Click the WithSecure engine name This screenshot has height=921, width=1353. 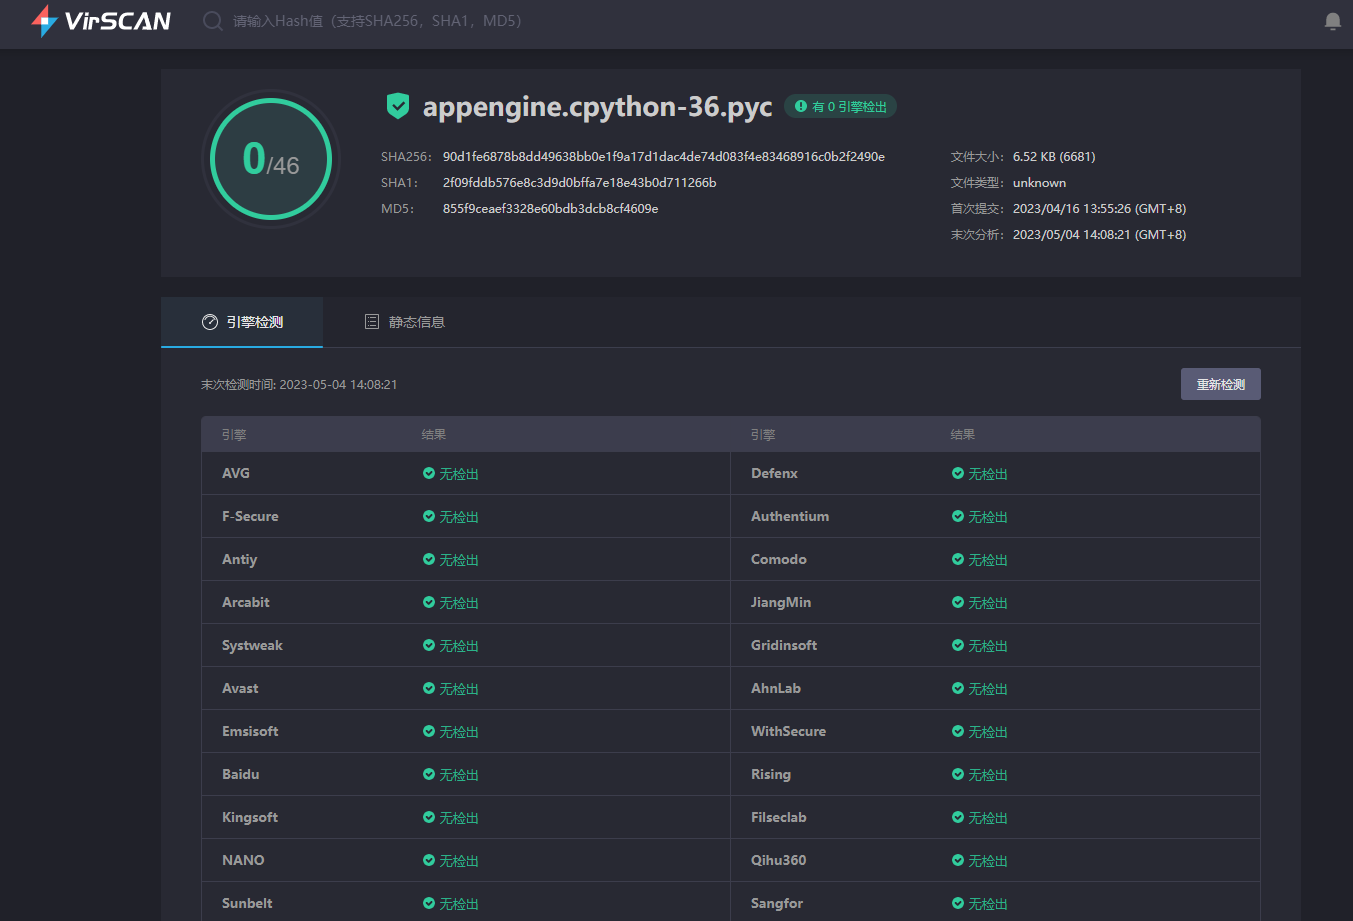coord(789,731)
